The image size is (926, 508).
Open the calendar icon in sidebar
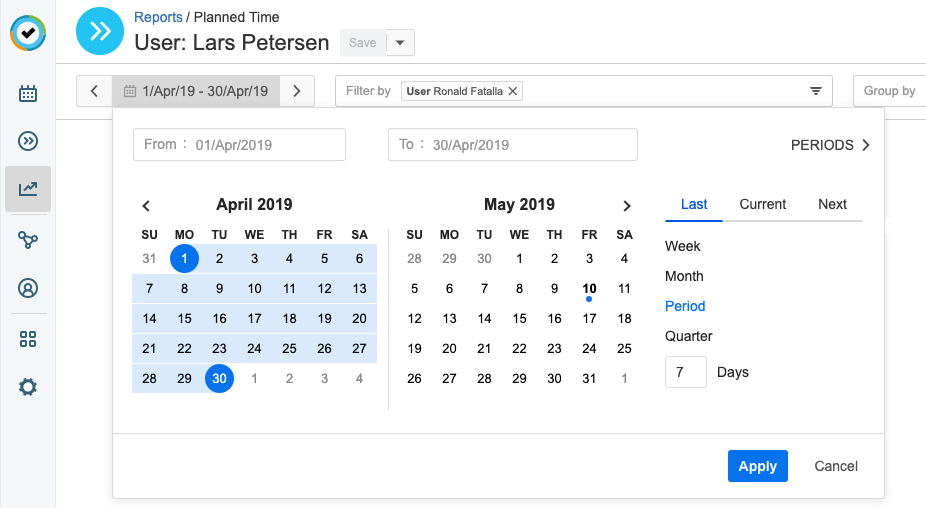pos(28,94)
